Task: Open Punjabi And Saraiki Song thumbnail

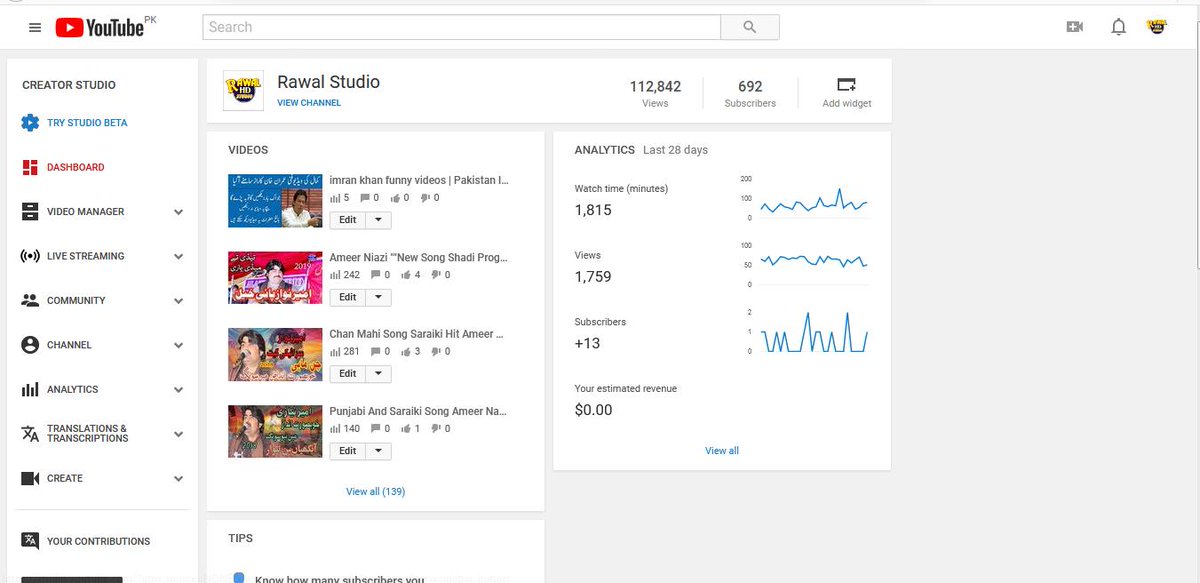Action: (275, 431)
